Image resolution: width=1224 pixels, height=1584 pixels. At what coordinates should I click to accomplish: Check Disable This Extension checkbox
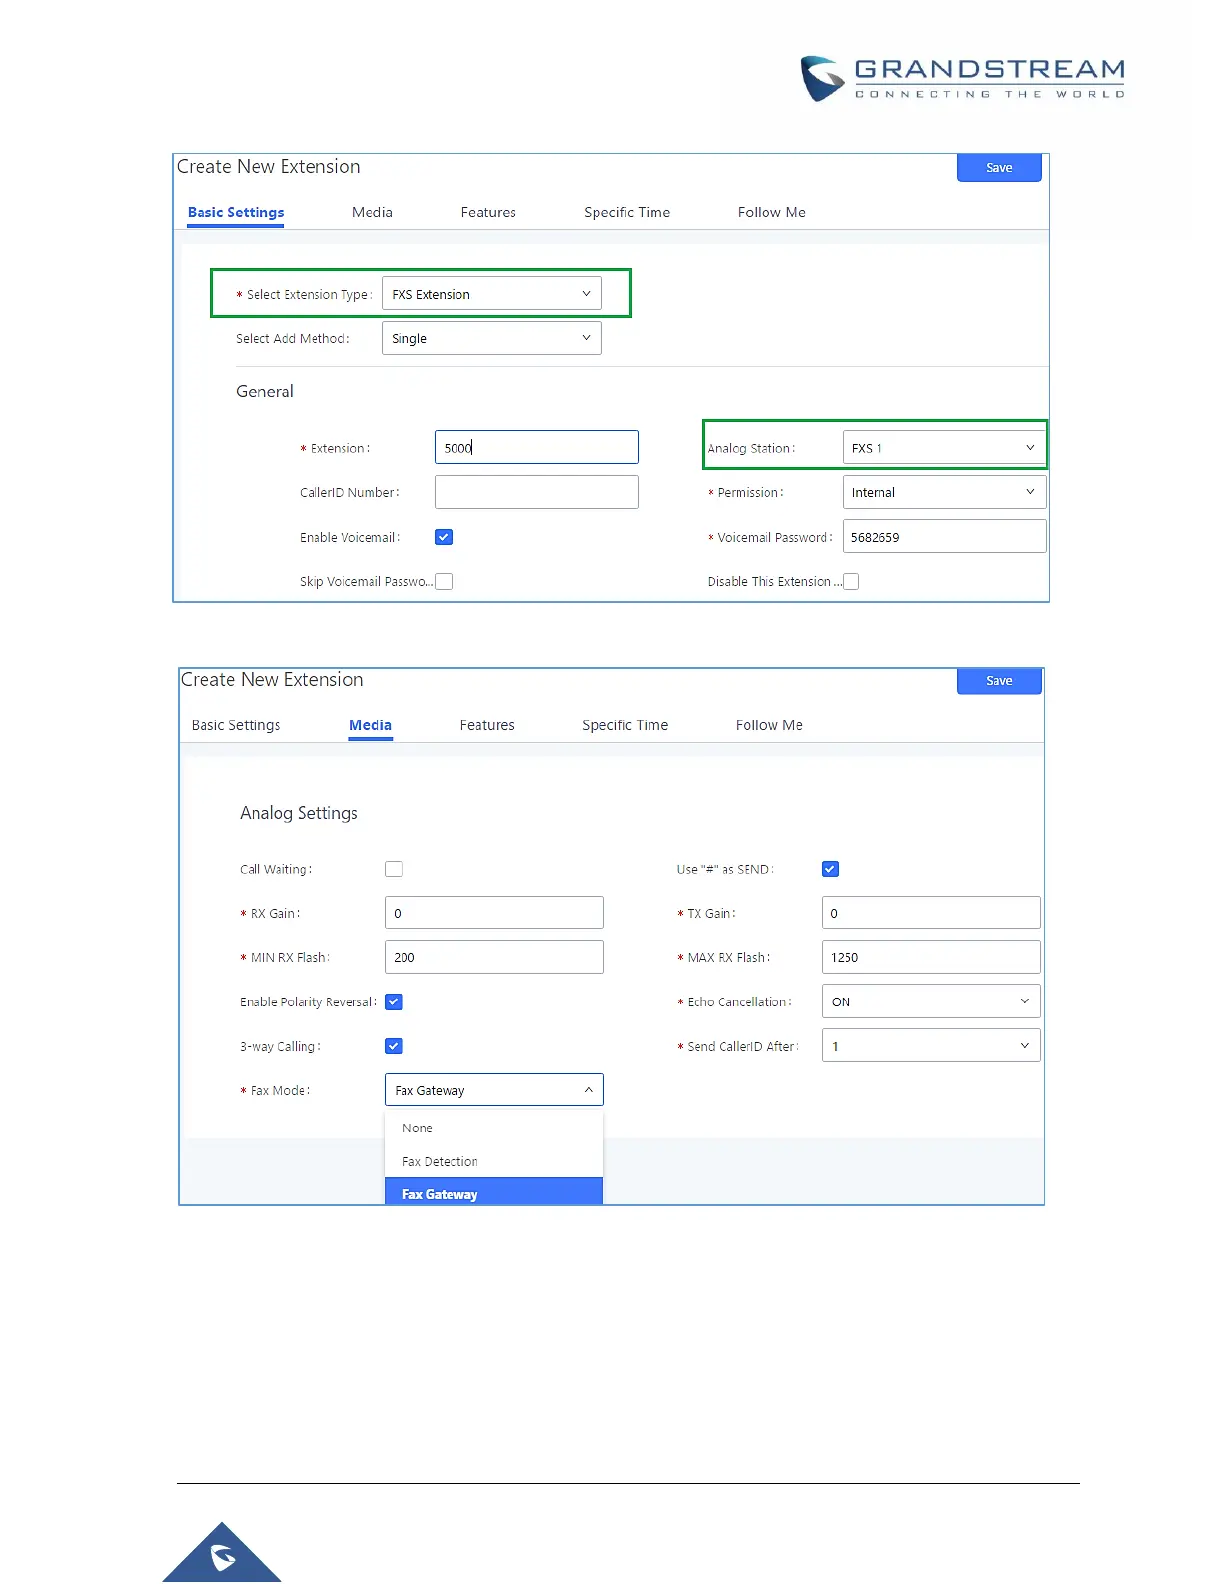pyautogui.click(x=851, y=581)
